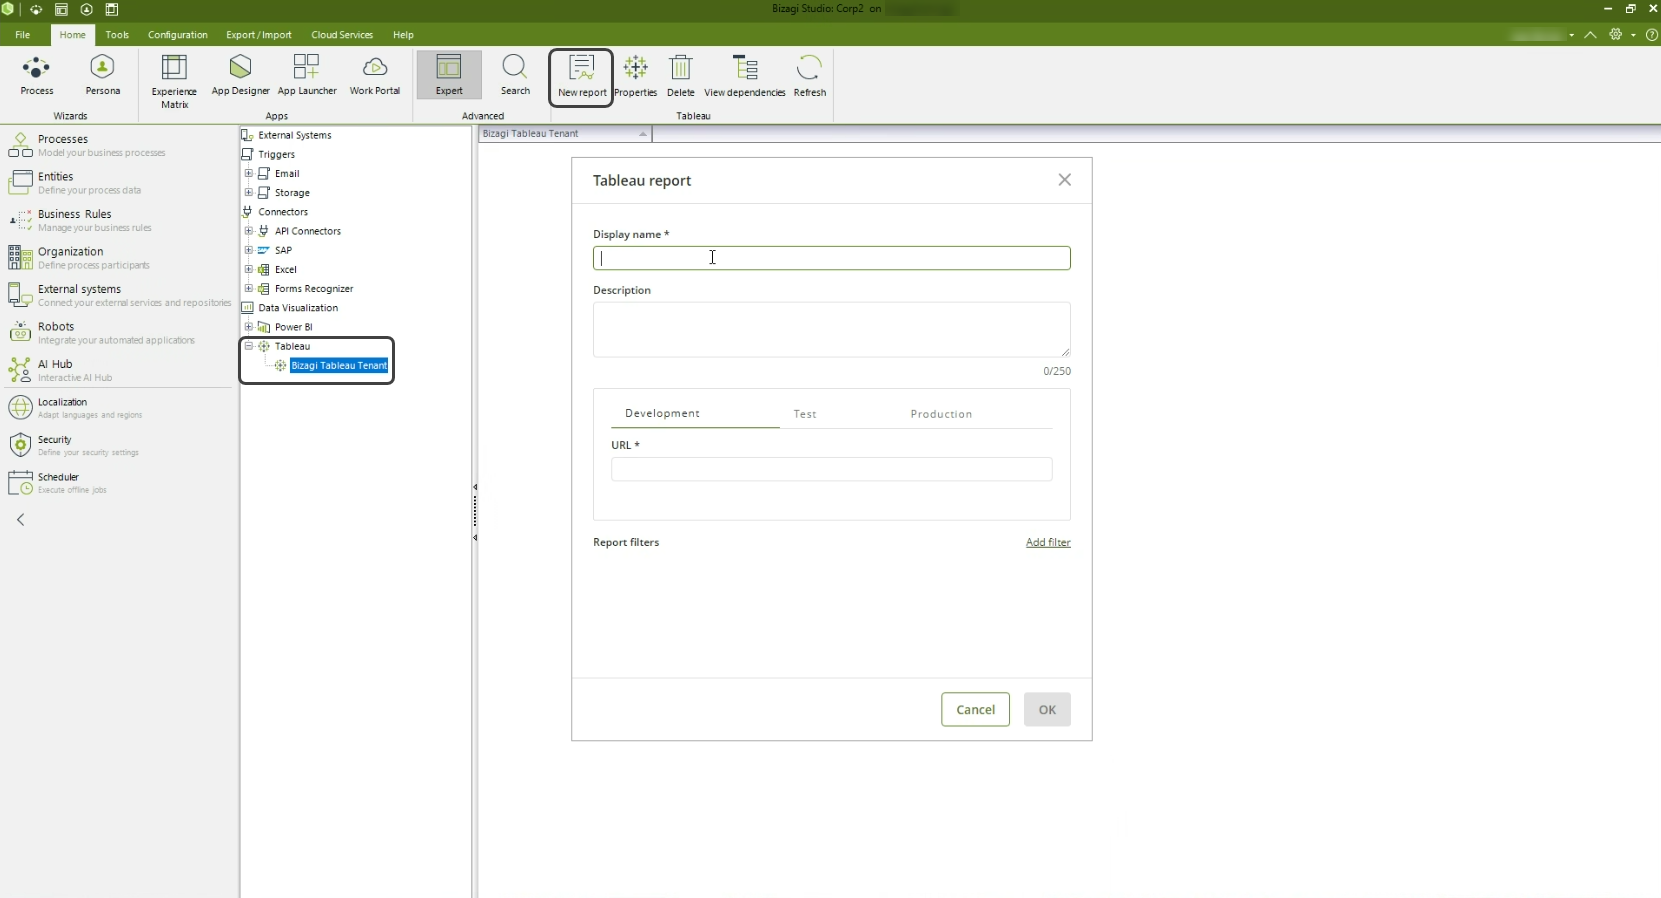Switch to the Test environment tab
This screenshot has height=898, width=1661.
coord(805,414)
